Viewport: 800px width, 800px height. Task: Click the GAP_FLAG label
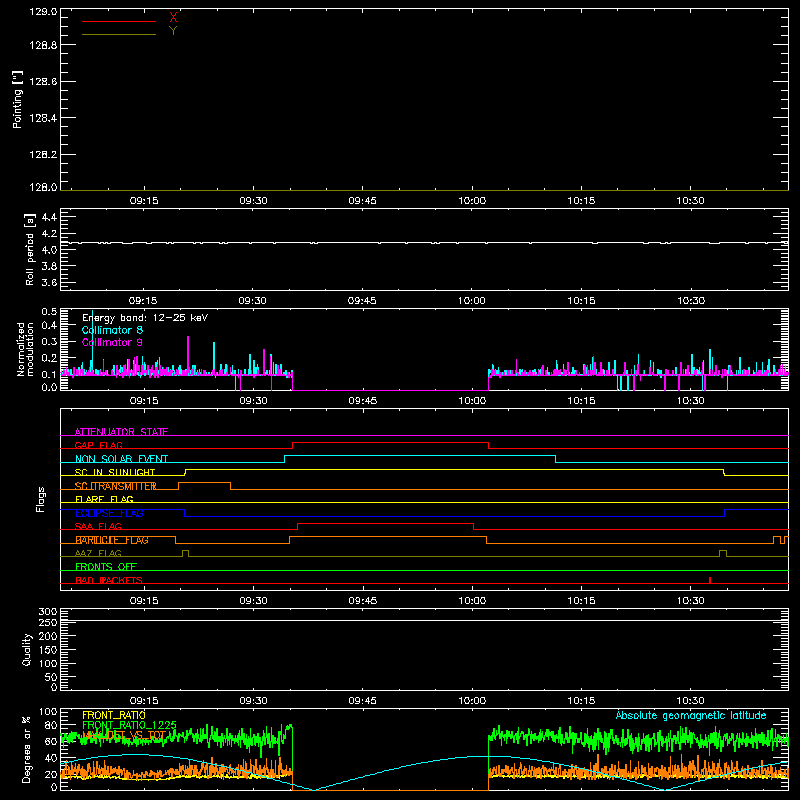(98, 445)
